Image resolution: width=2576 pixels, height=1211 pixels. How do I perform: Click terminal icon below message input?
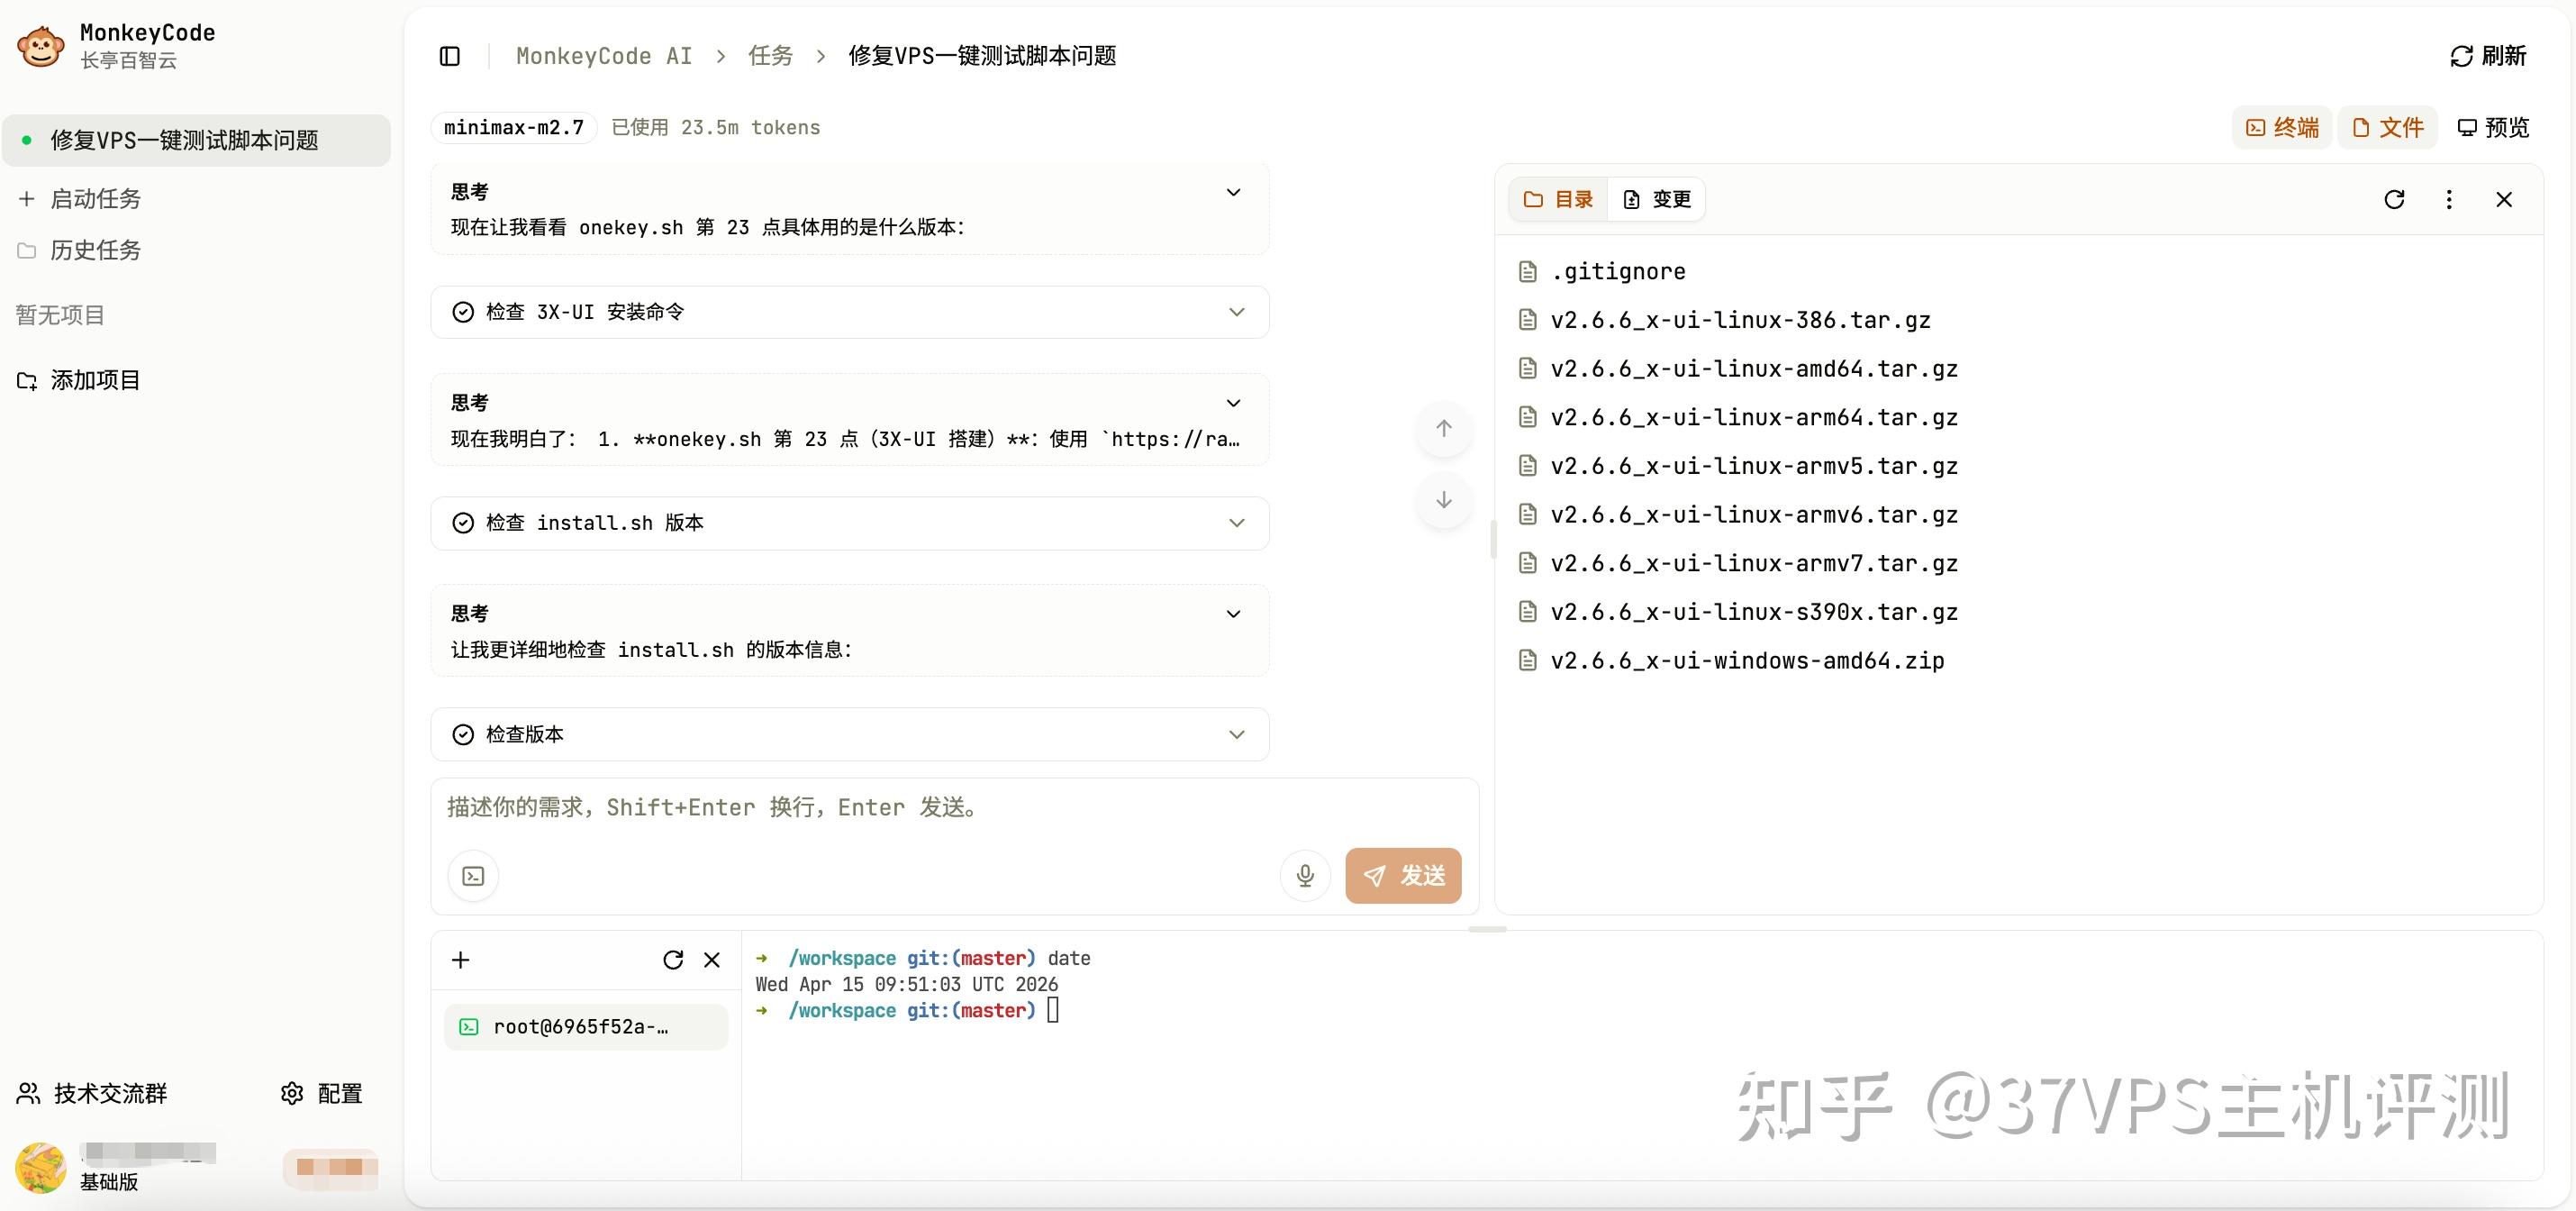click(x=473, y=876)
